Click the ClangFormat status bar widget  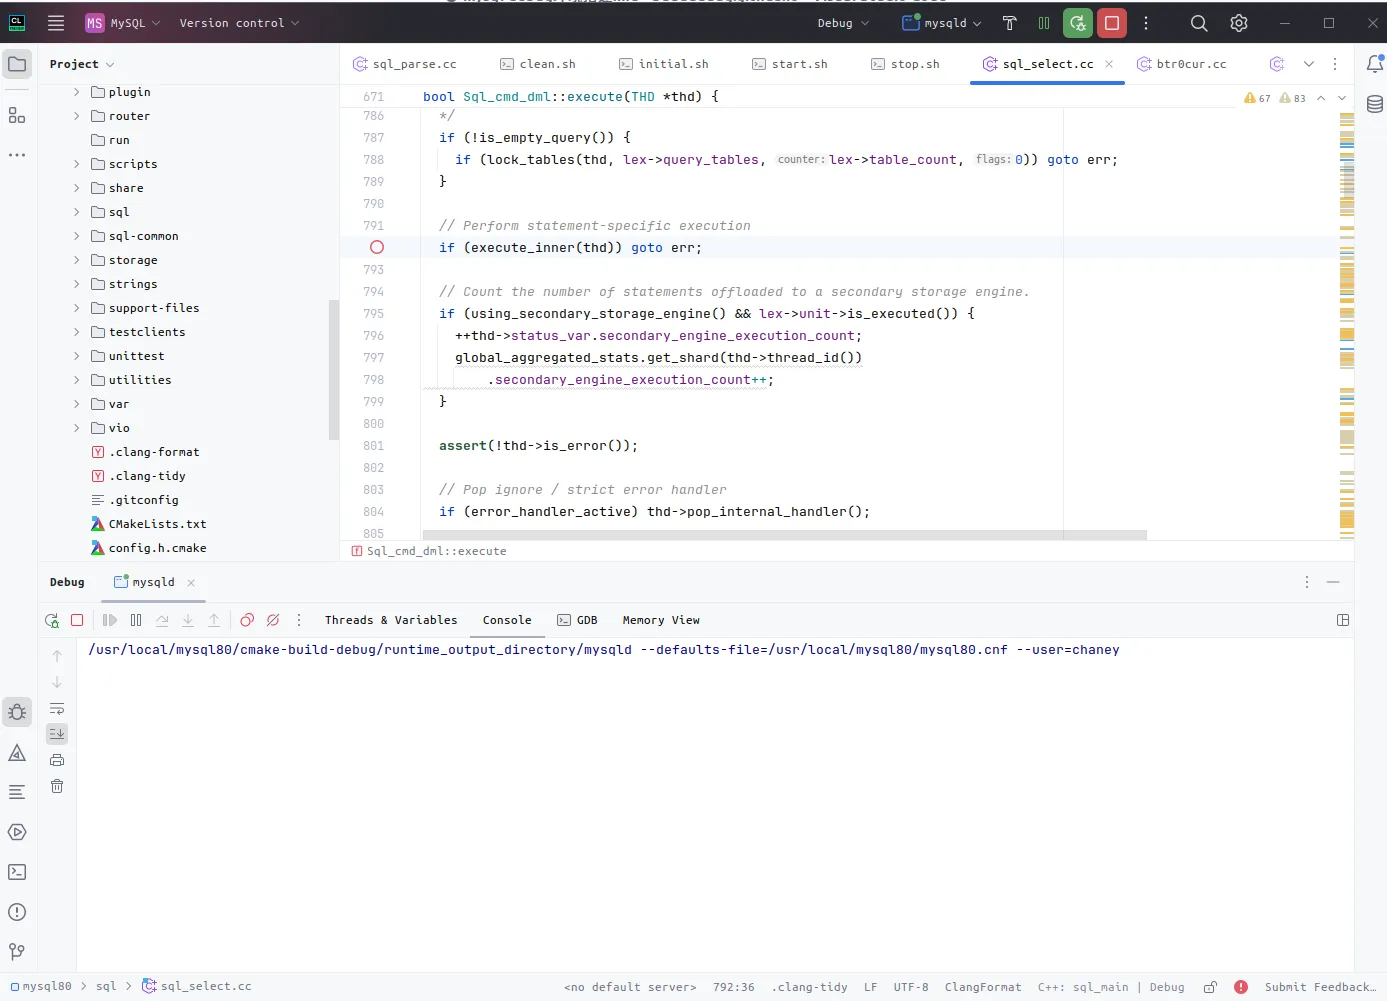click(983, 987)
